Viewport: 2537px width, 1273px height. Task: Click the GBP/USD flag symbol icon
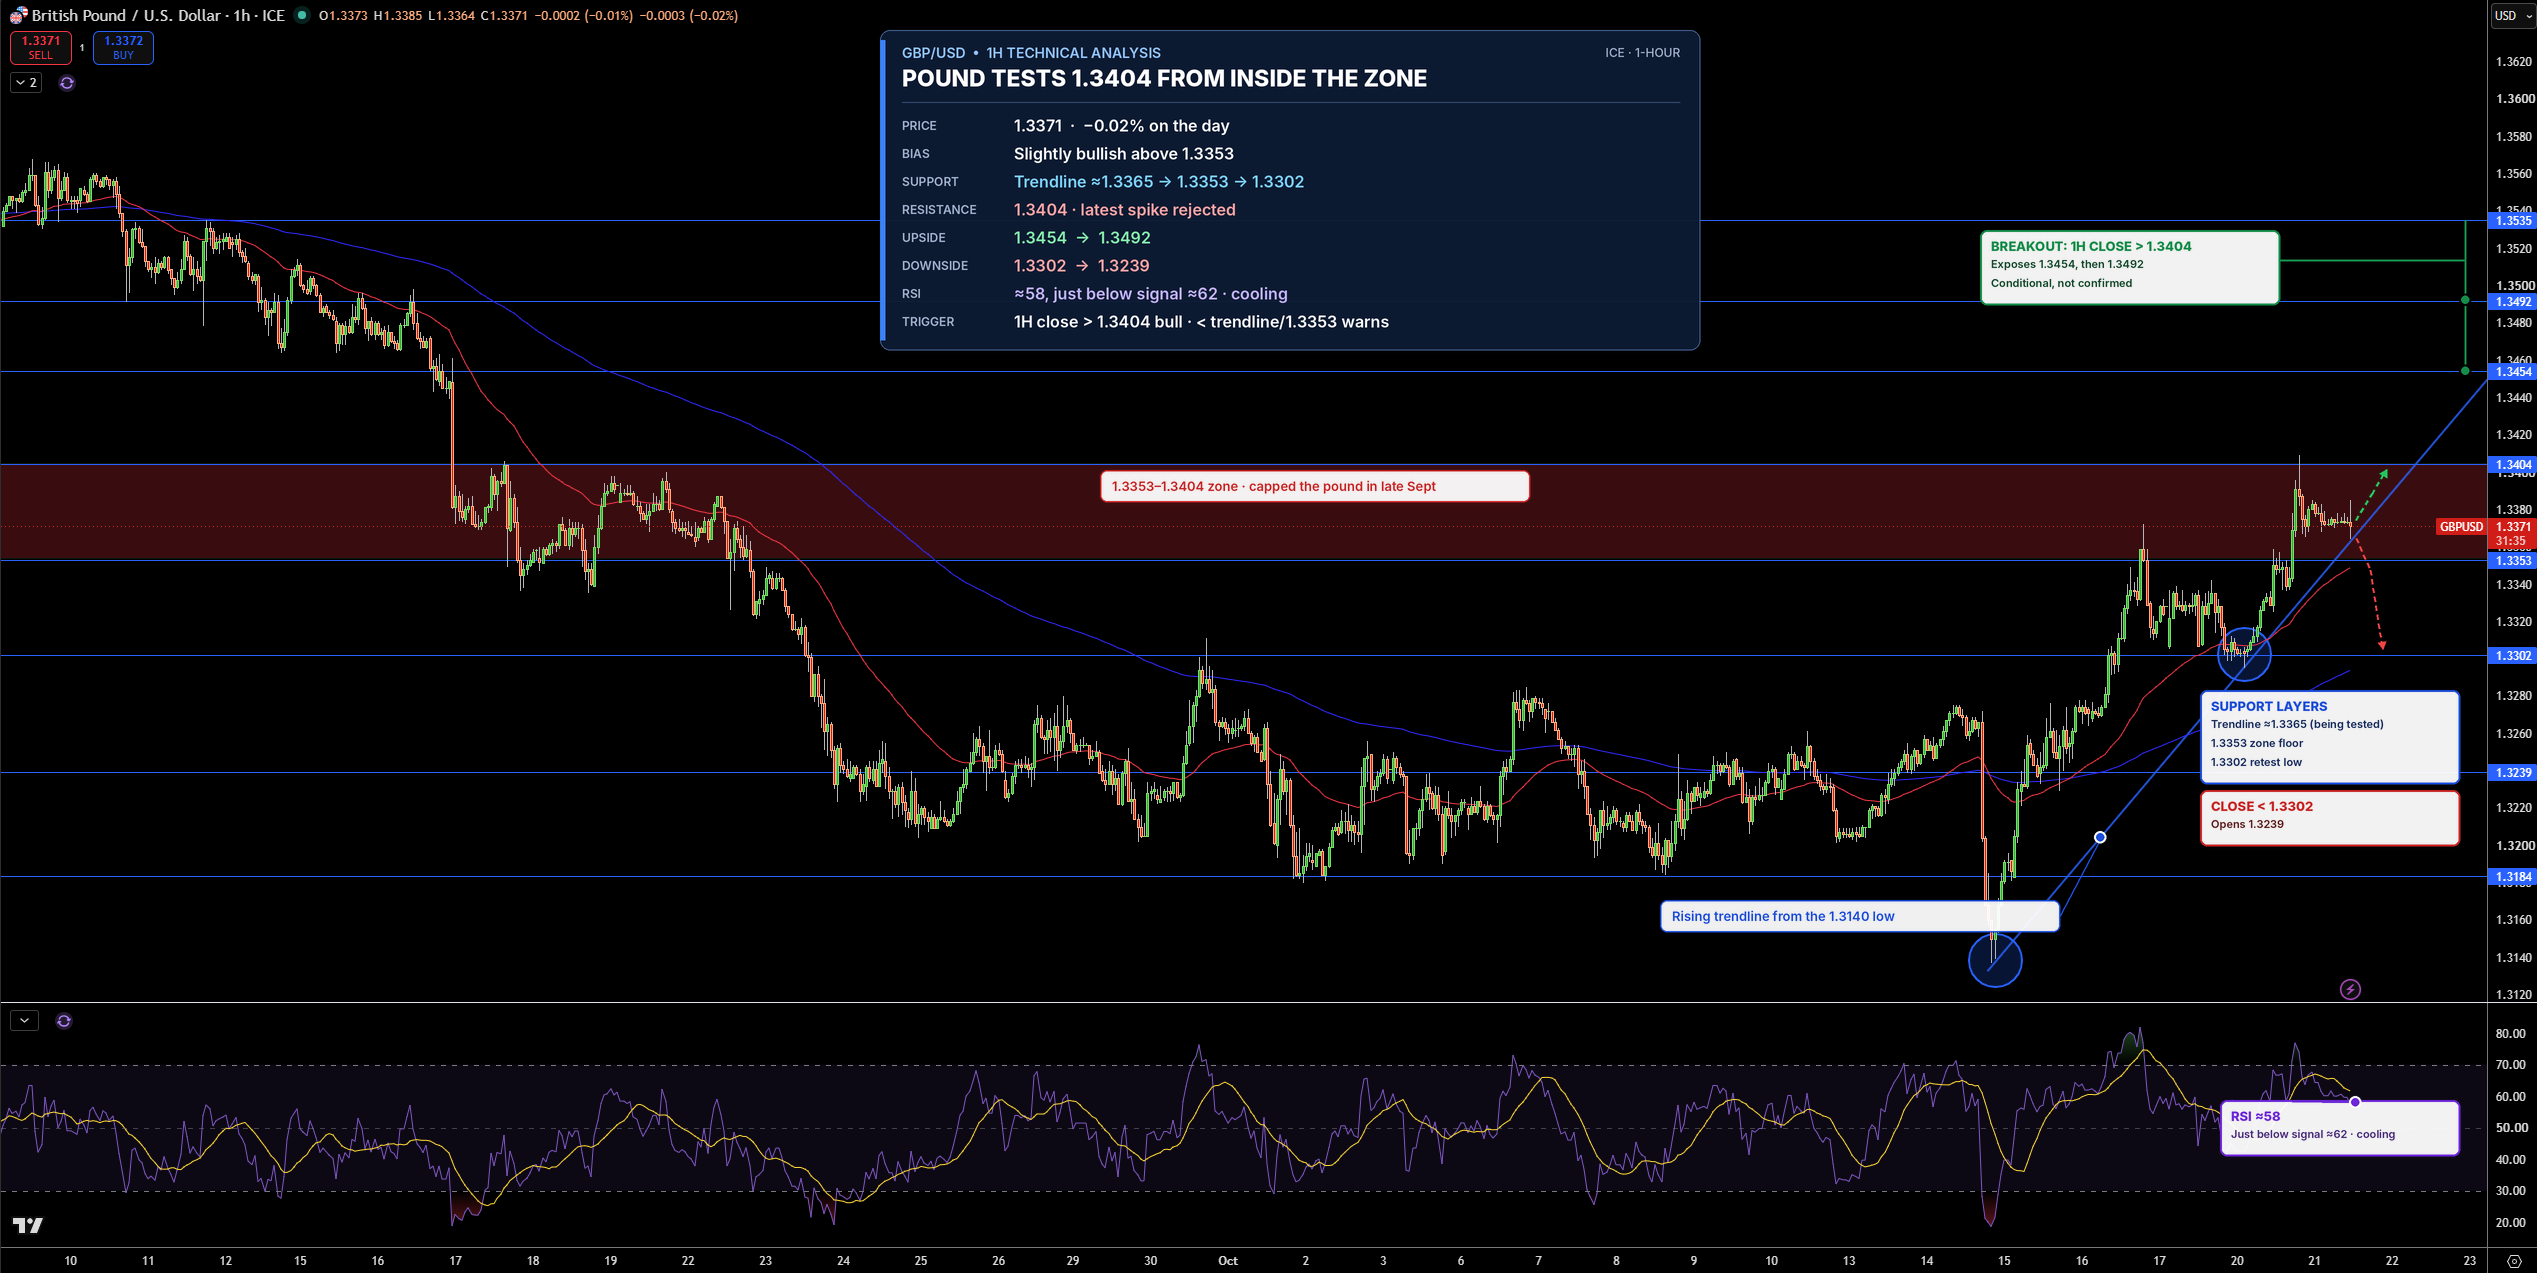click(18, 15)
